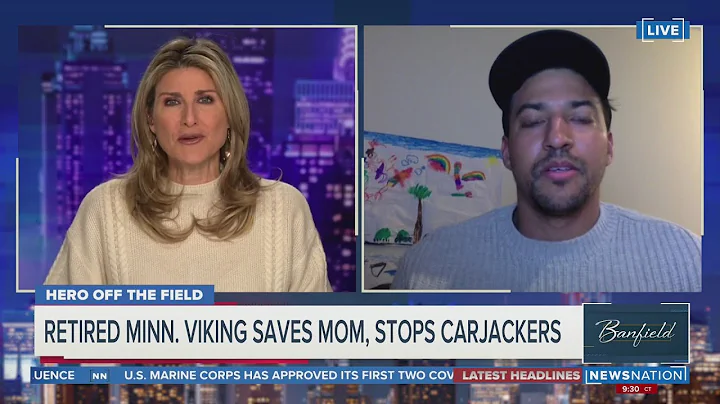
Task: Click the NN ticker separator icon
Action: [x=99, y=376]
